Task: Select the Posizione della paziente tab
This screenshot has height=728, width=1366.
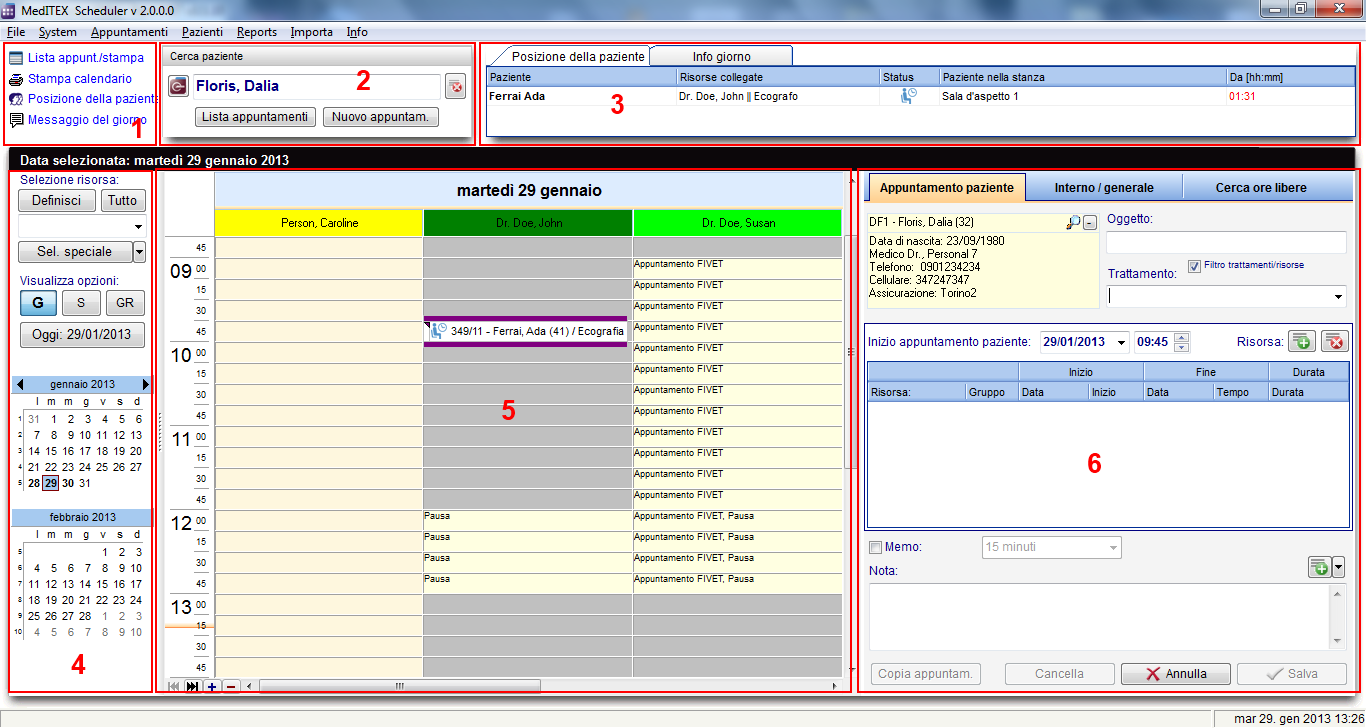Action: pos(579,56)
